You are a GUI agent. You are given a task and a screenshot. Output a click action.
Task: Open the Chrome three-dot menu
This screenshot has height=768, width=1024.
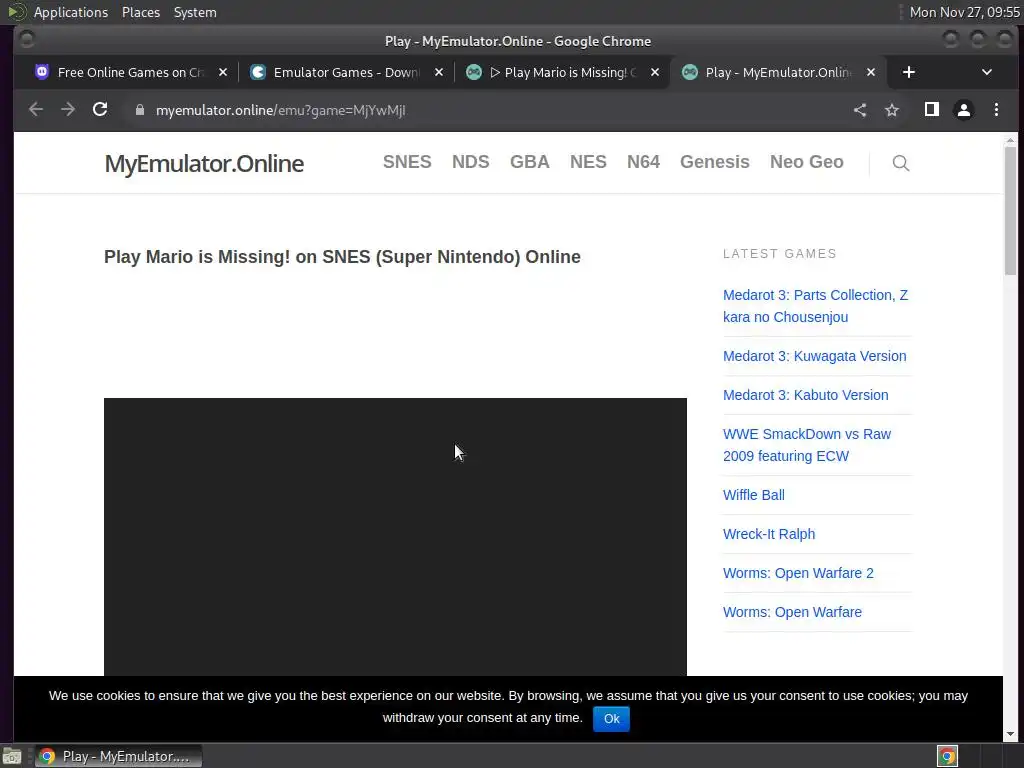pyautogui.click(x=996, y=110)
